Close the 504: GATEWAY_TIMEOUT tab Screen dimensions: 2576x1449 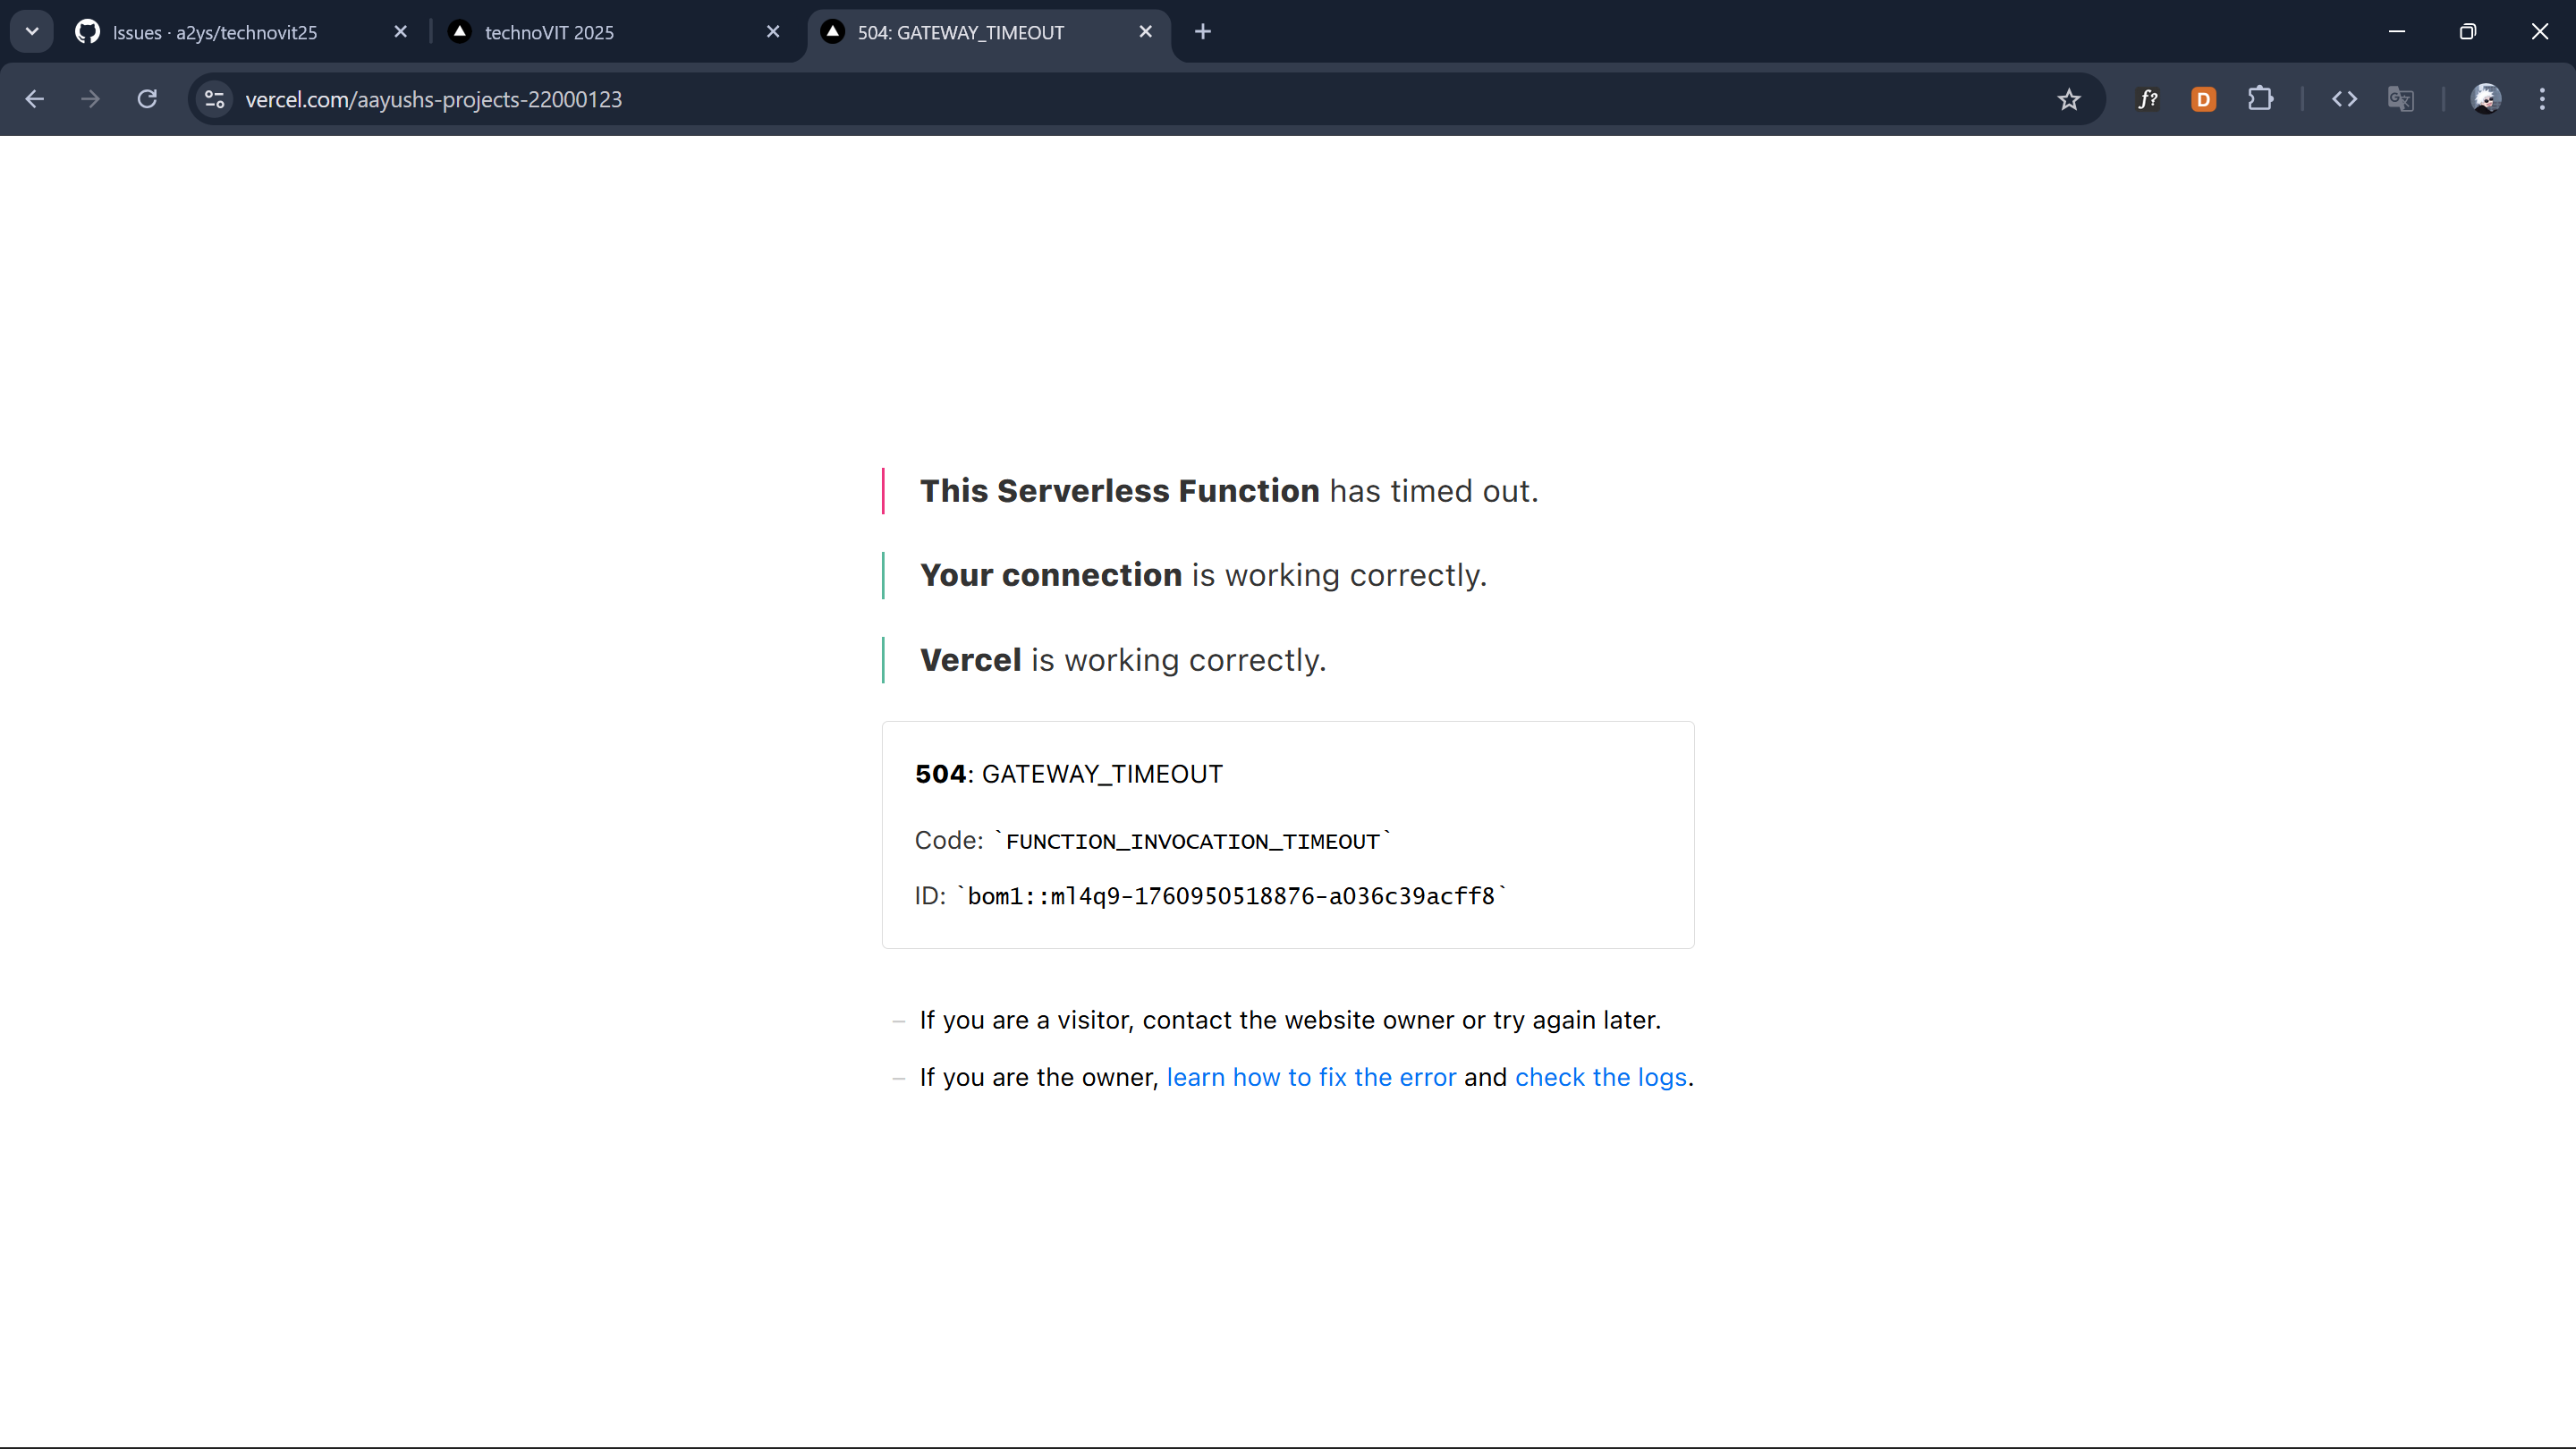pyautogui.click(x=1146, y=32)
